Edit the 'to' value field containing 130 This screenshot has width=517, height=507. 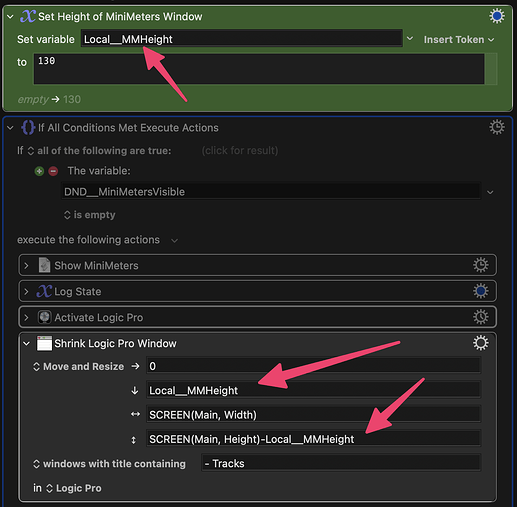pyautogui.click(x=259, y=69)
